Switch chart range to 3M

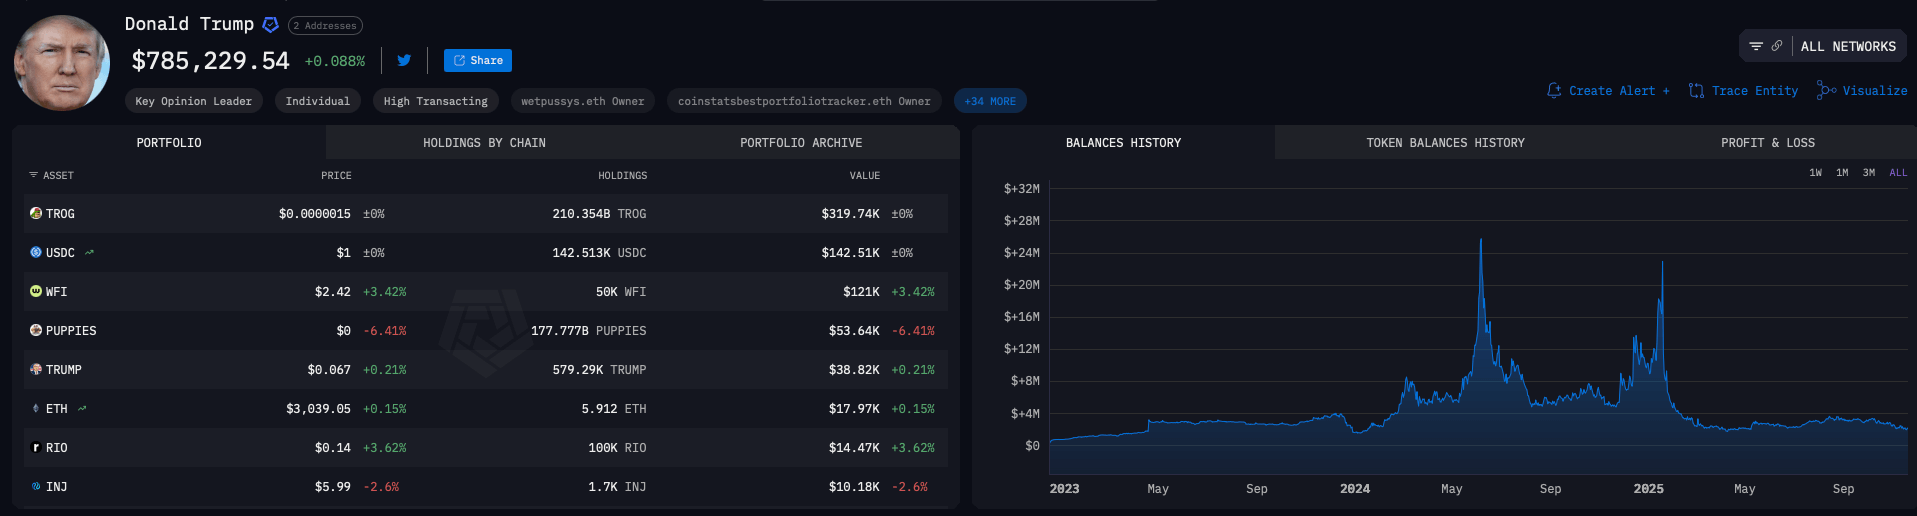(1868, 173)
